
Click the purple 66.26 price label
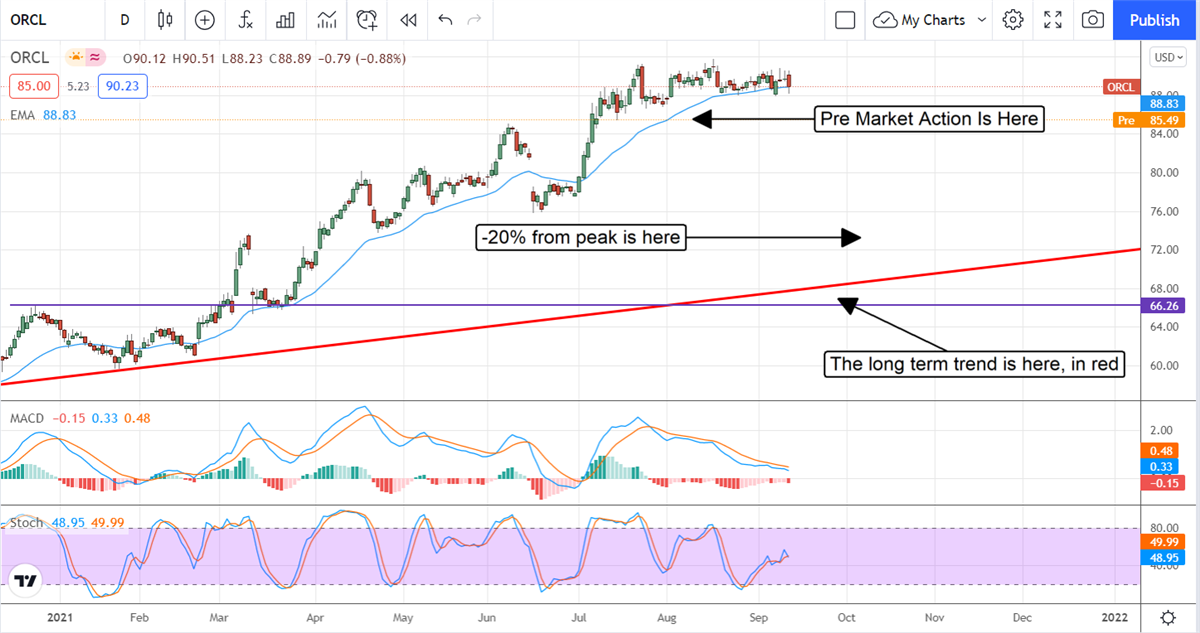[1162, 305]
